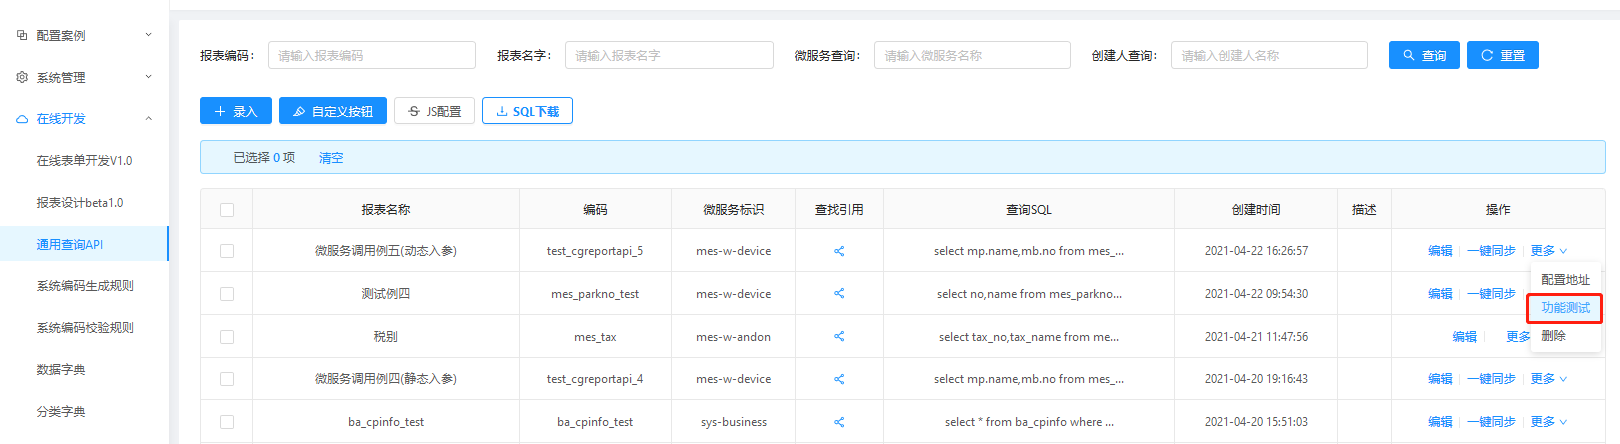
Task: Focus the 报表编码 input field
Action: [372, 55]
